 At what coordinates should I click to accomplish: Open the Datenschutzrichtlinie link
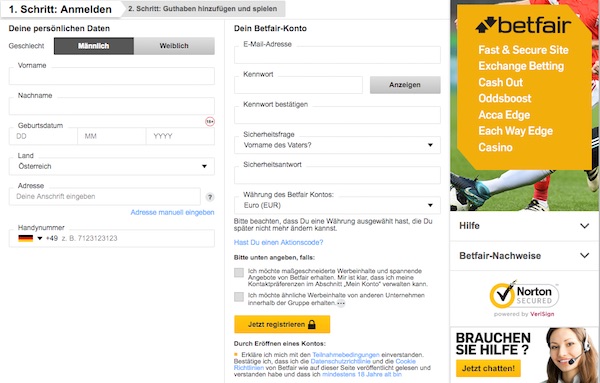point(341,361)
